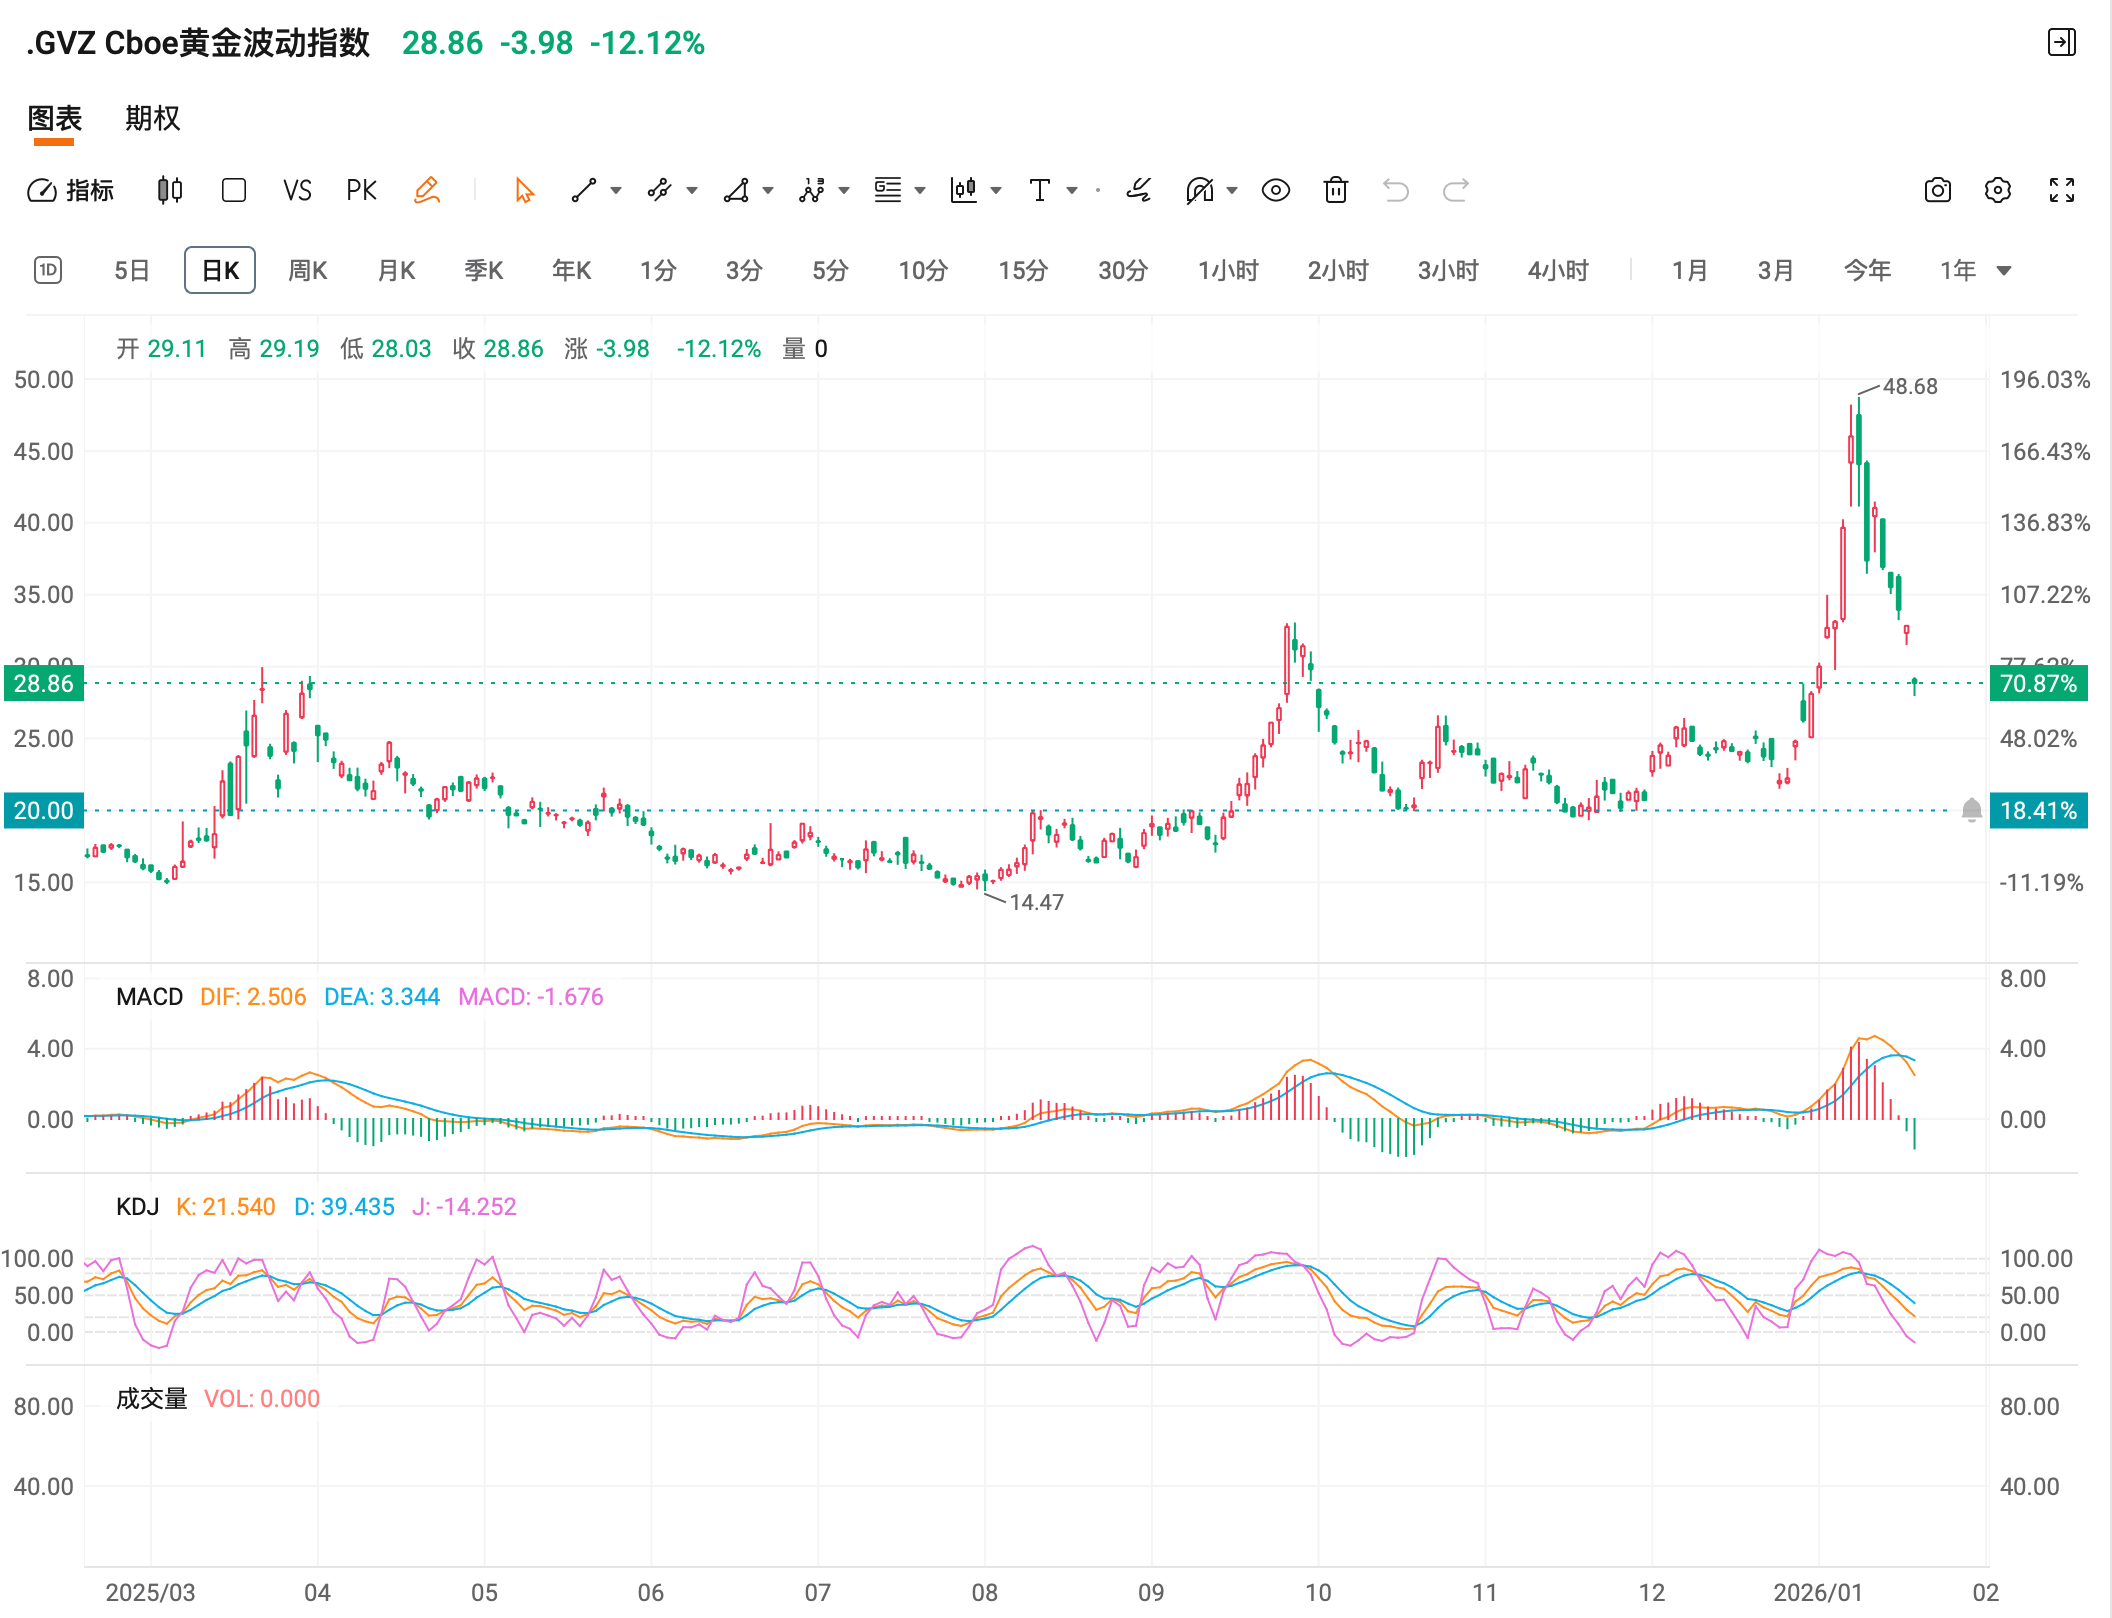The width and height of the screenshot is (2112, 1618).
Task: Expand the text tool dropdown arrow
Action: tap(1072, 190)
